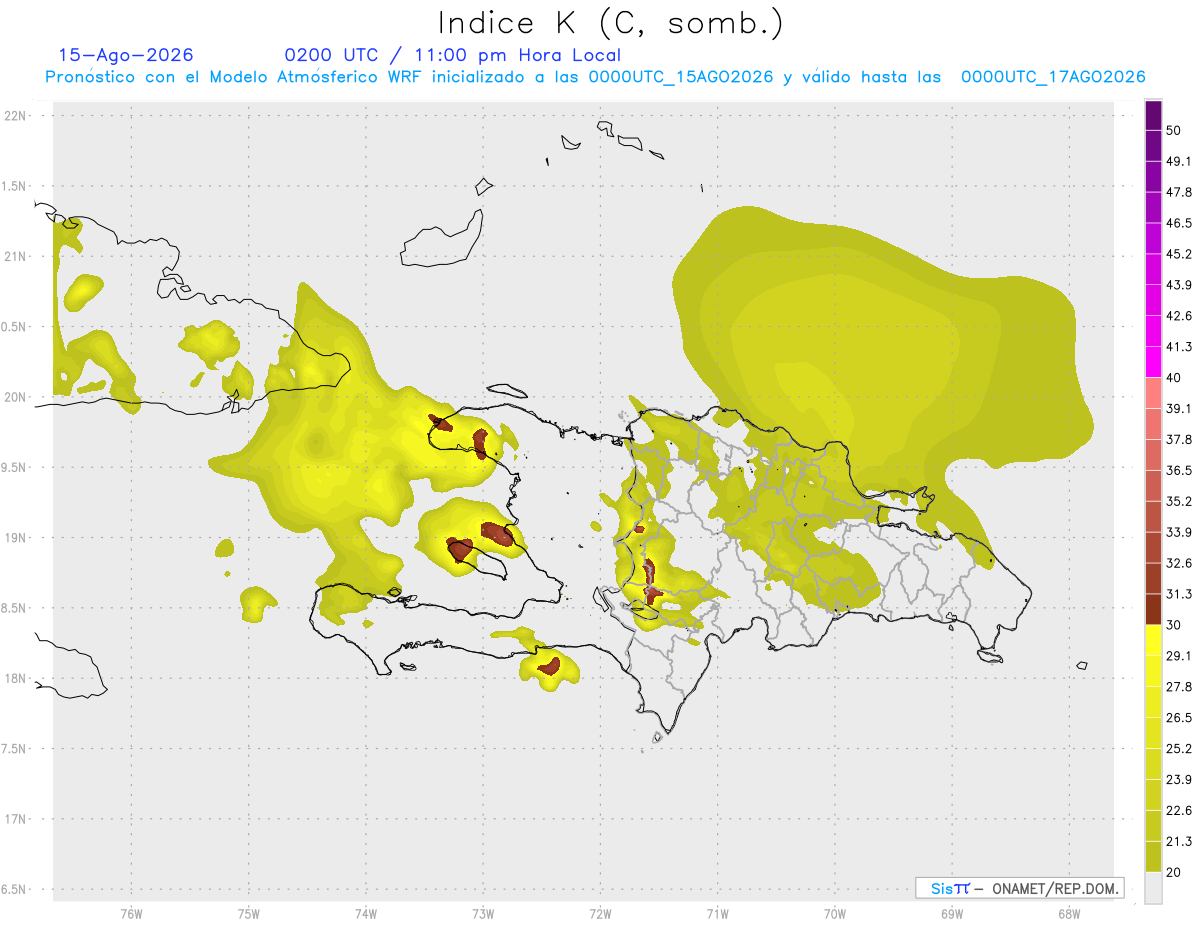The width and height of the screenshot is (1200, 927).
Task: Click the '20' label at the scale bottom
Action: tap(1175, 871)
